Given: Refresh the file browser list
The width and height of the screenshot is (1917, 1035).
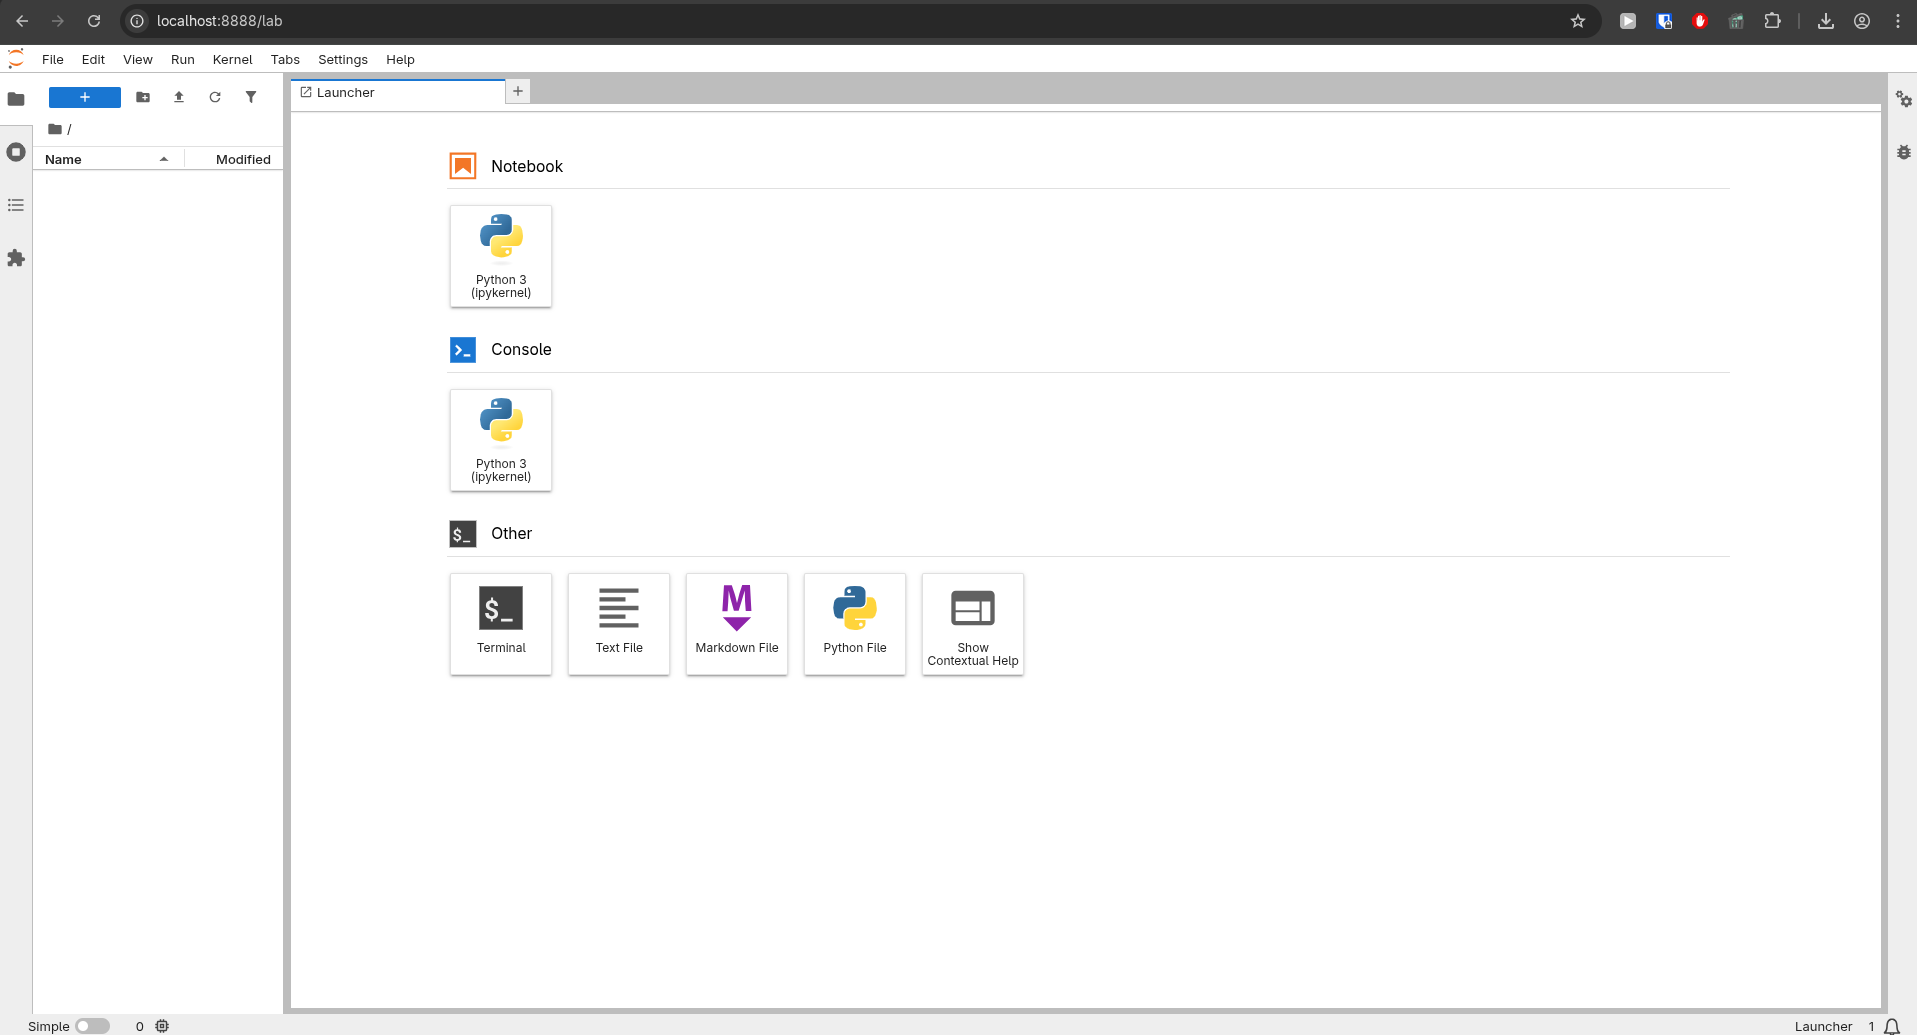Looking at the screenshot, I should 215,97.
